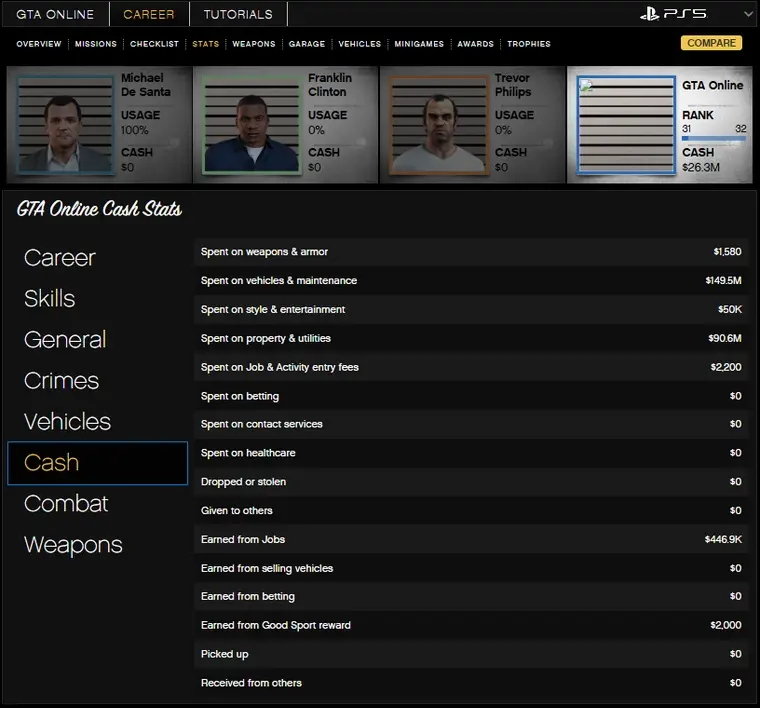Select Trevor Philips mugshot
Viewport: 760px width, 708px height.
438,125
